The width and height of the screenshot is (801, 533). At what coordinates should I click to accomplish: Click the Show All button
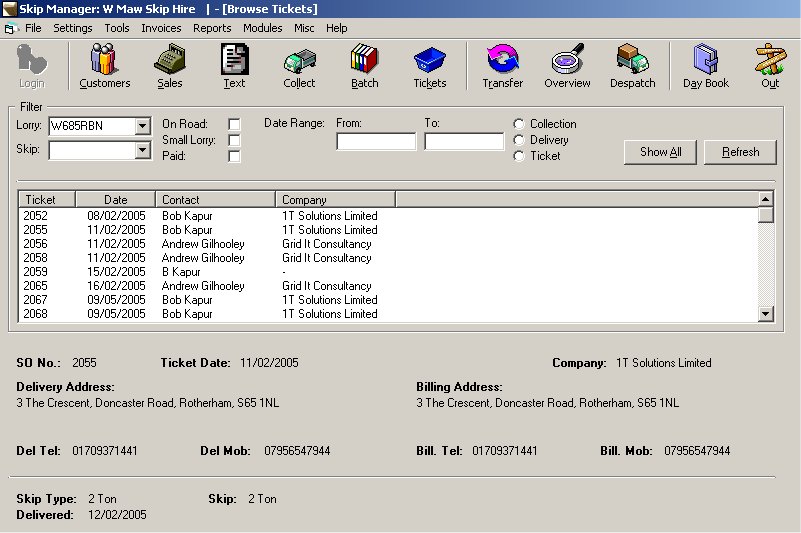660,152
